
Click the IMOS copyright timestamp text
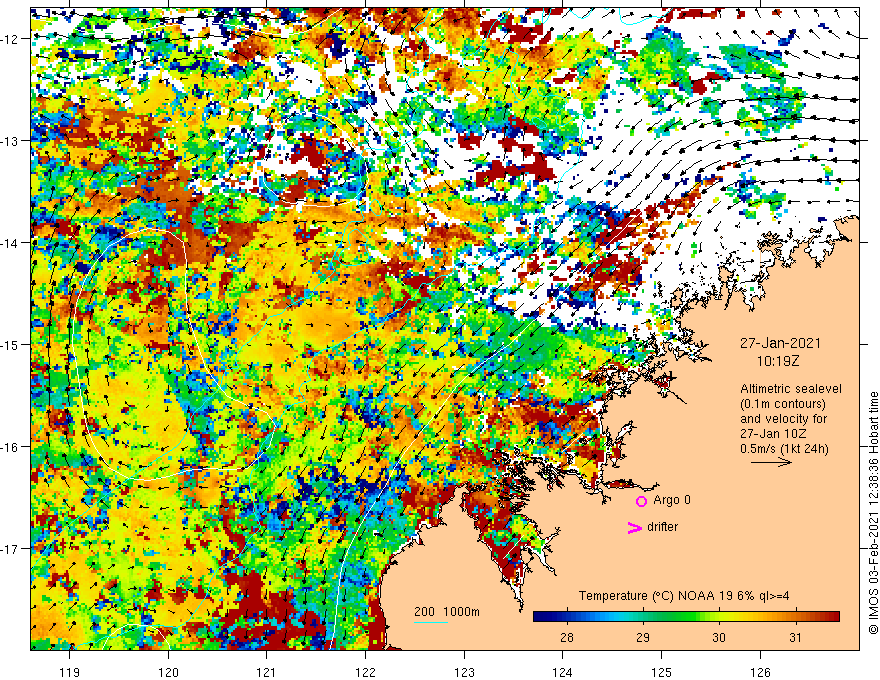pyautogui.click(x=873, y=513)
